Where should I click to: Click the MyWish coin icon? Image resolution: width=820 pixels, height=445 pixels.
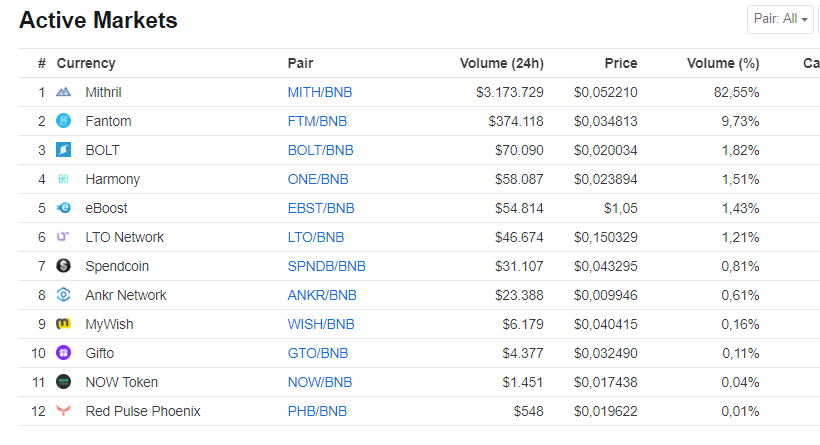click(63, 324)
